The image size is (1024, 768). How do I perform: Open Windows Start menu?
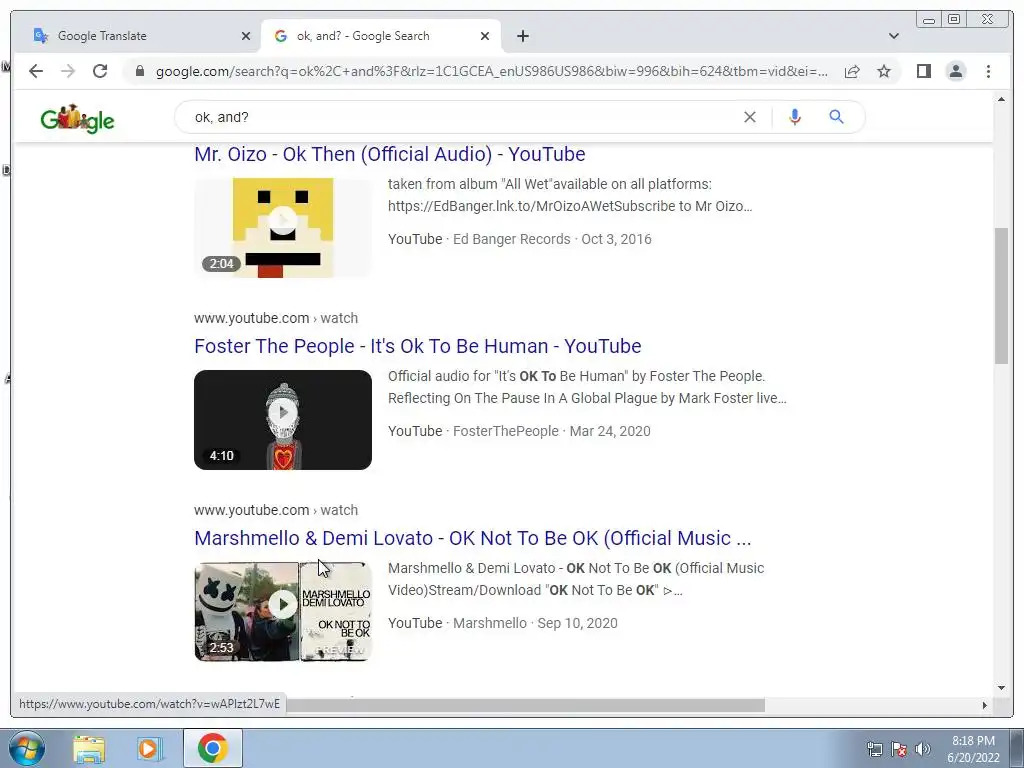[26, 748]
